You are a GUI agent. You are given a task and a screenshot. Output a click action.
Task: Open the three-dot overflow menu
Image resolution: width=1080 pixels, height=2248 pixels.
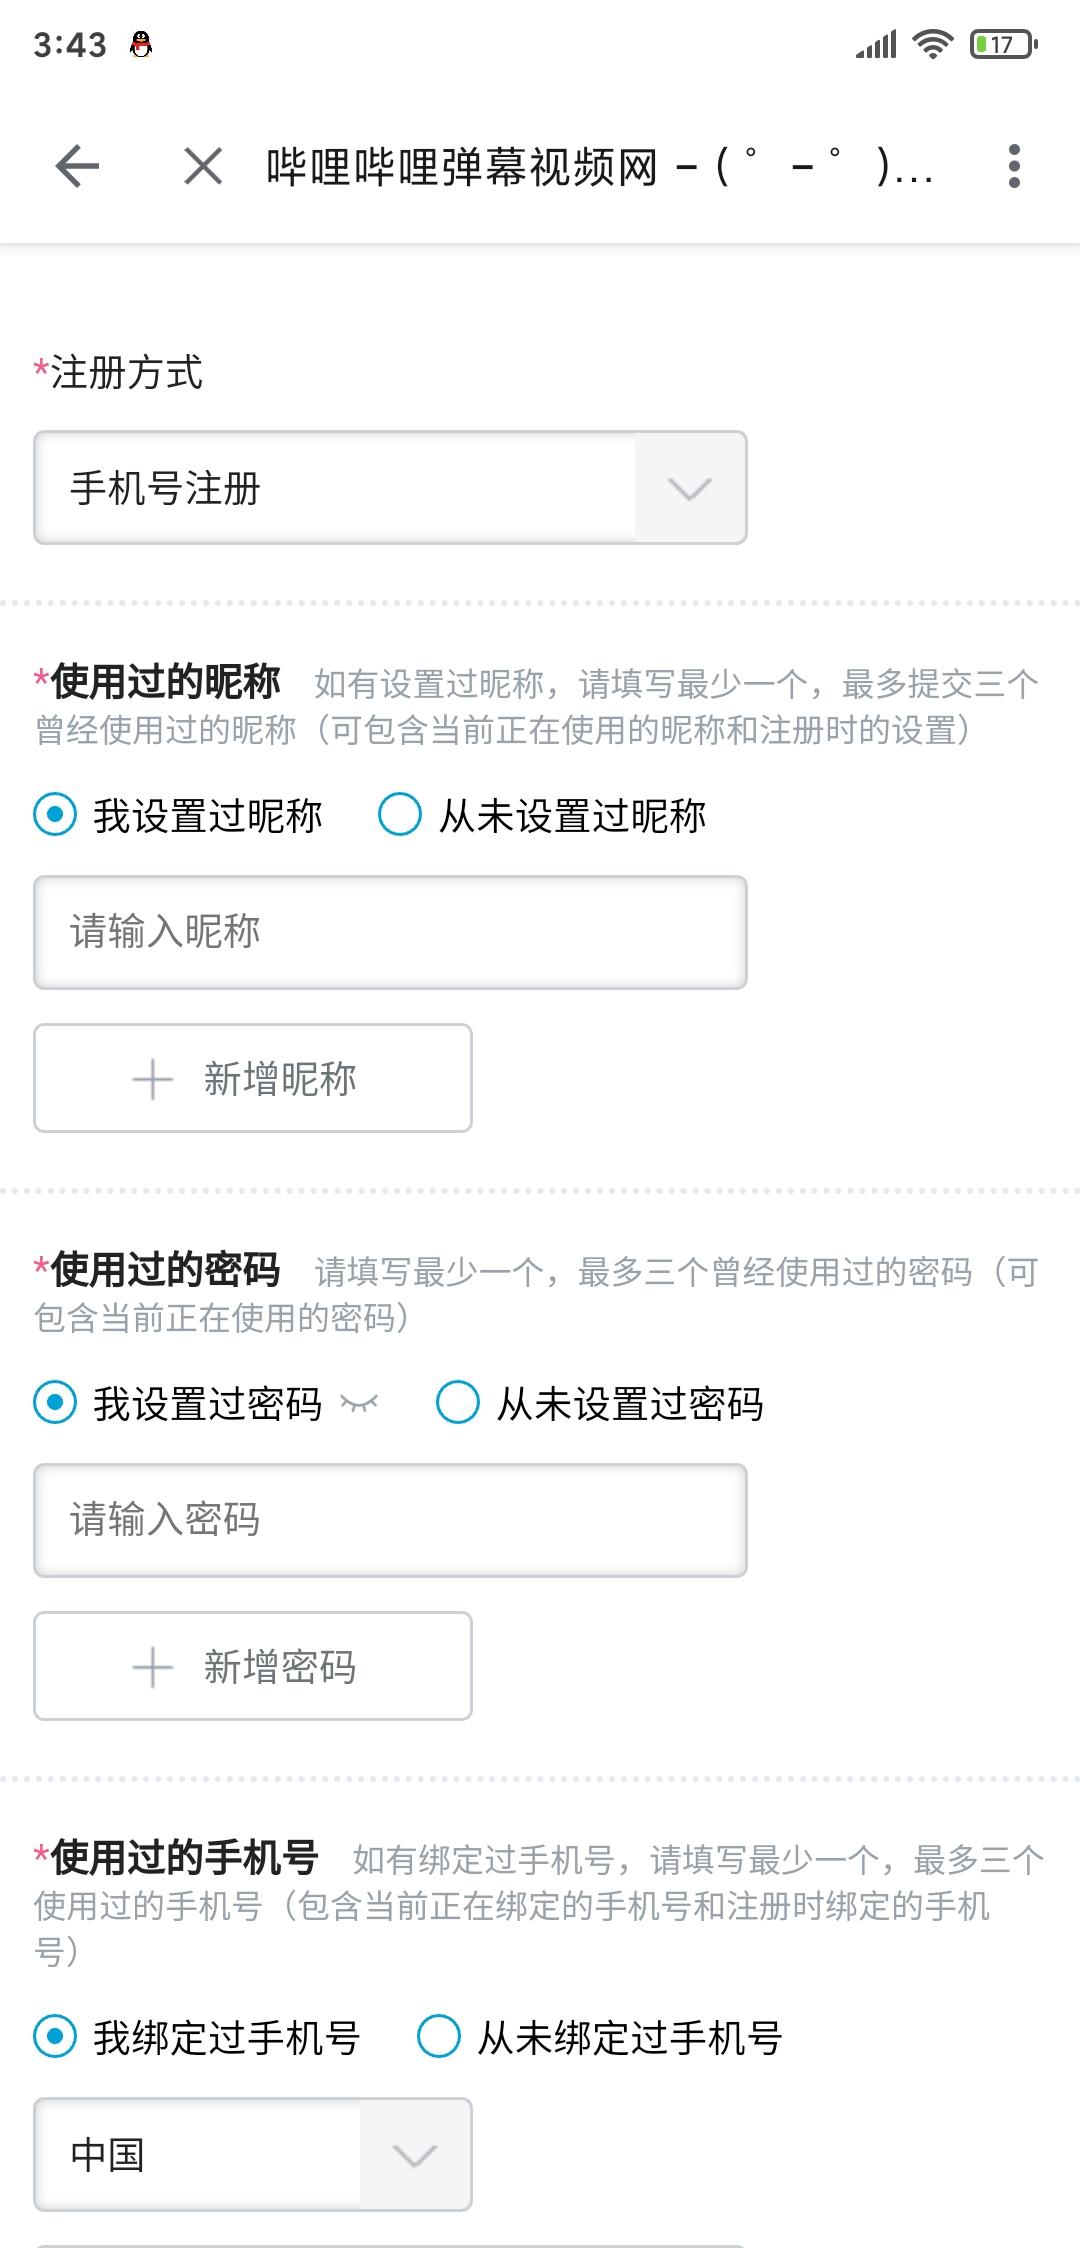pos(1014,166)
